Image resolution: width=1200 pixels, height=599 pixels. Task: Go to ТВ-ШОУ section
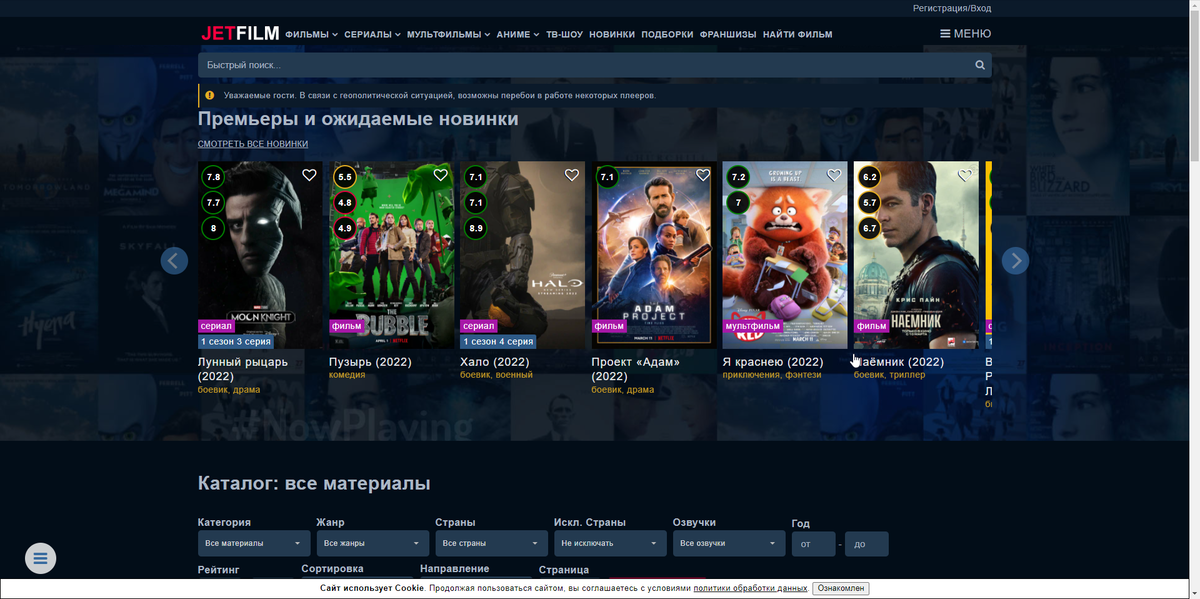point(564,34)
